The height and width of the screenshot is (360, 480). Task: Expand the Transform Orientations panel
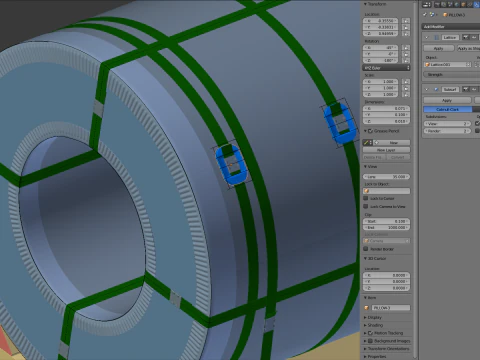click(366, 349)
